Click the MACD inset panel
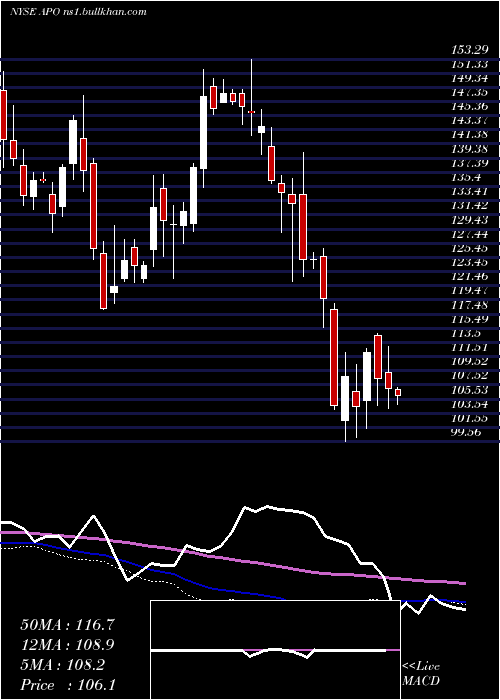This screenshot has height=700, width=500. tap(275, 650)
